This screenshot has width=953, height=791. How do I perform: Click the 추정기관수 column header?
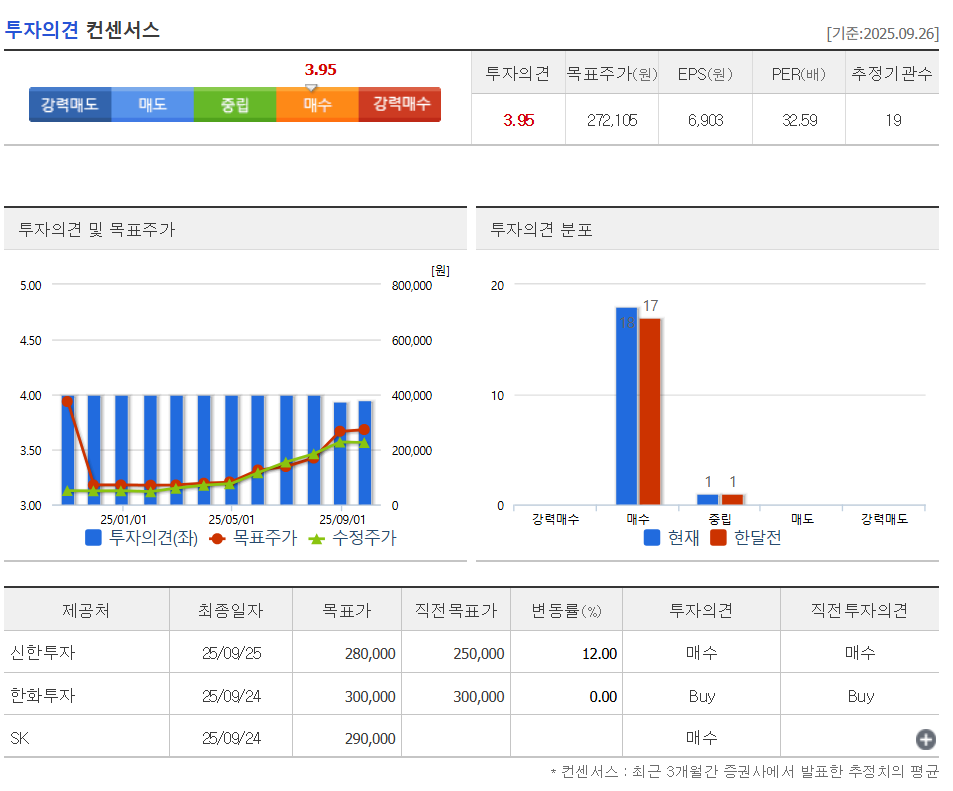point(892,74)
